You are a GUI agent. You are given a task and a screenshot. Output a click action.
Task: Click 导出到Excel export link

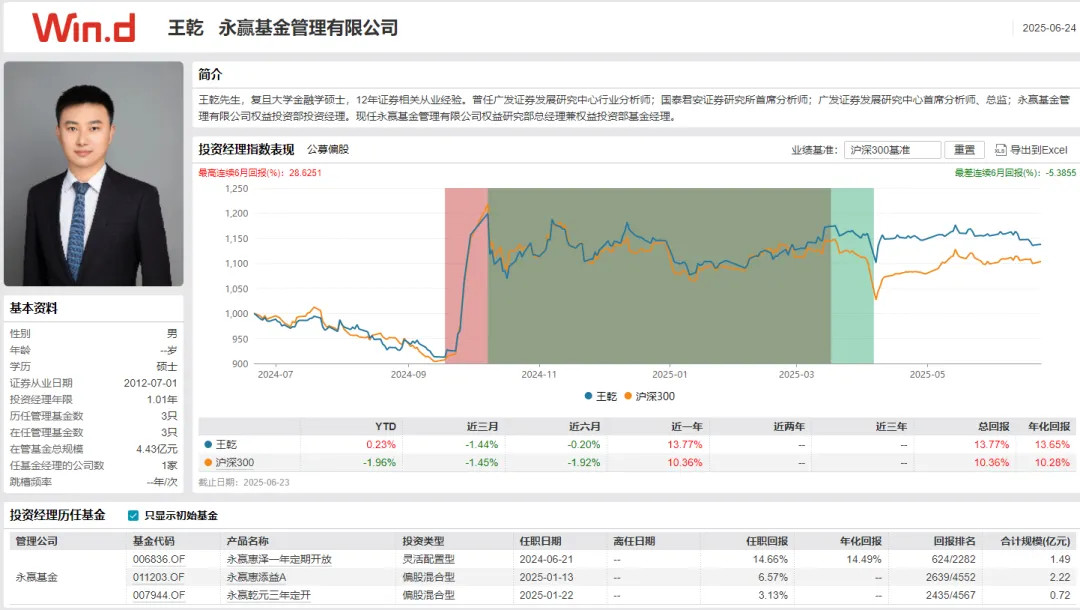tap(1039, 150)
